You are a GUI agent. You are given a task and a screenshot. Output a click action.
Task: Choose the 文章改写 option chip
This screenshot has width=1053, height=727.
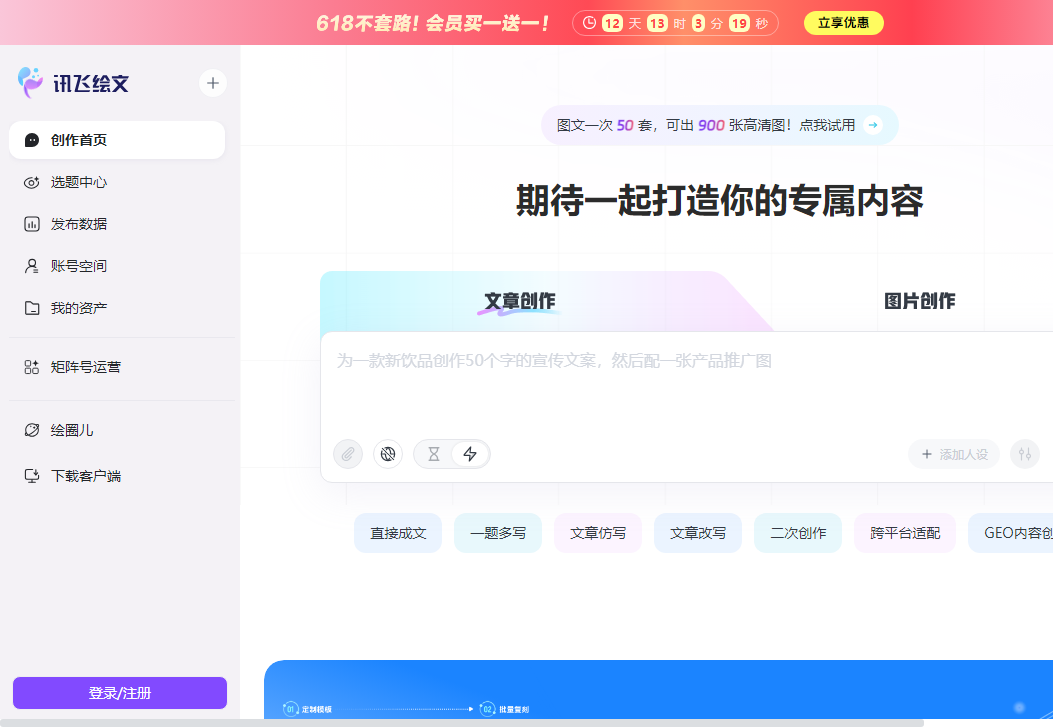click(698, 533)
